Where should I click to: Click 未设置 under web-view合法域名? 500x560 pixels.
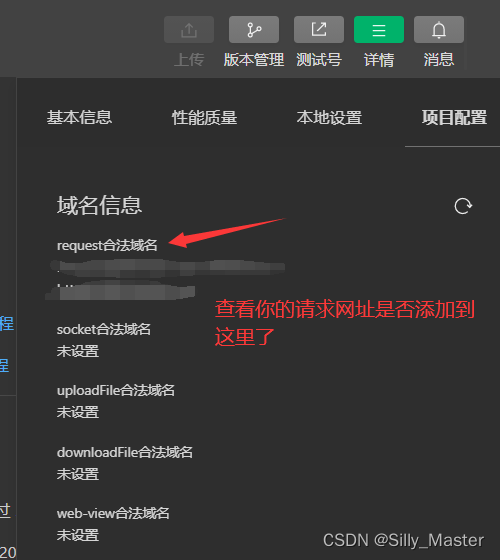click(x=78, y=535)
